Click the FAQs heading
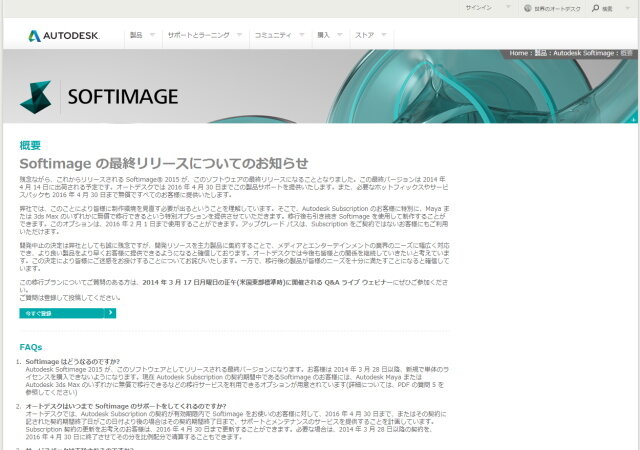 click(x=31, y=347)
